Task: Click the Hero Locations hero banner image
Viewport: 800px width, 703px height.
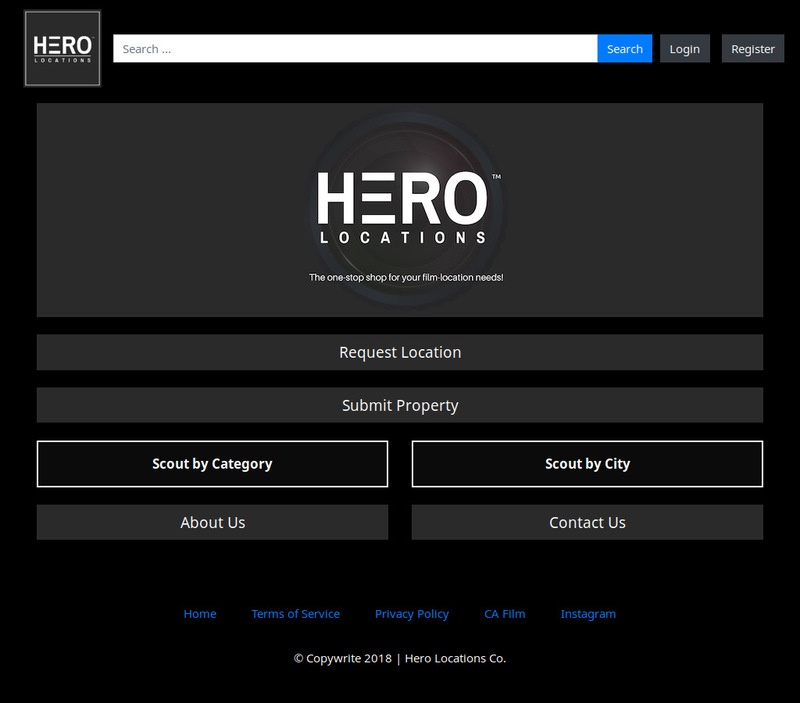Action: coord(400,210)
